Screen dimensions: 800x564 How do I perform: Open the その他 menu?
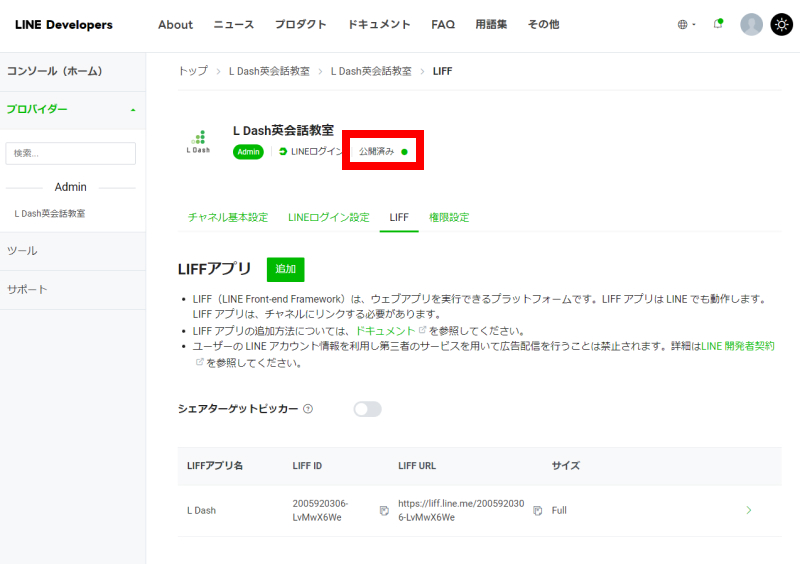click(x=543, y=24)
